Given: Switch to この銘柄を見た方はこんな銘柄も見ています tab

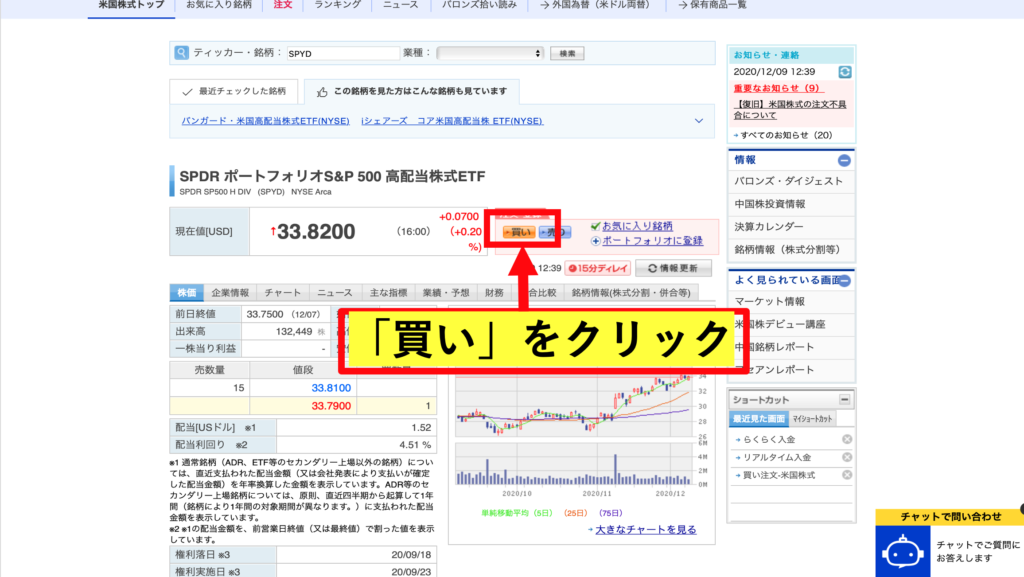Looking at the screenshot, I should (412, 91).
